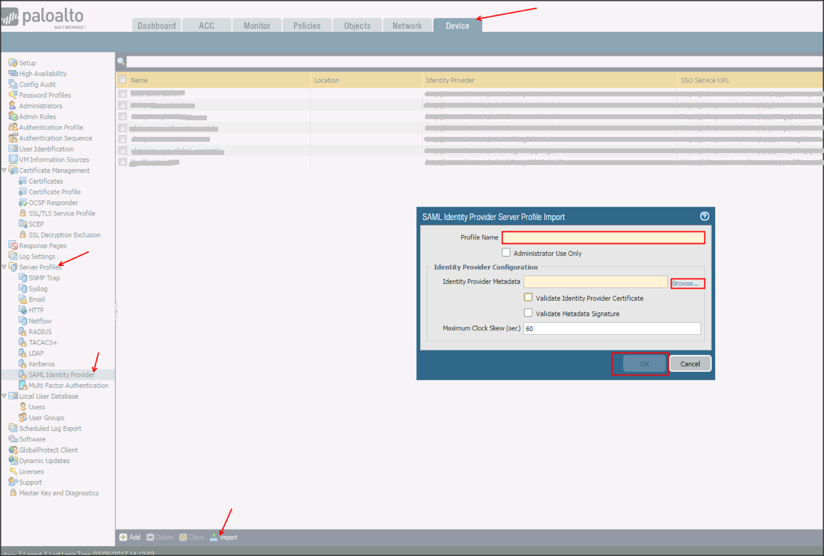This screenshot has height=556, width=824.
Task: Toggle Validate Identity Provider Certificate checkbox
Action: pos(528,298)
